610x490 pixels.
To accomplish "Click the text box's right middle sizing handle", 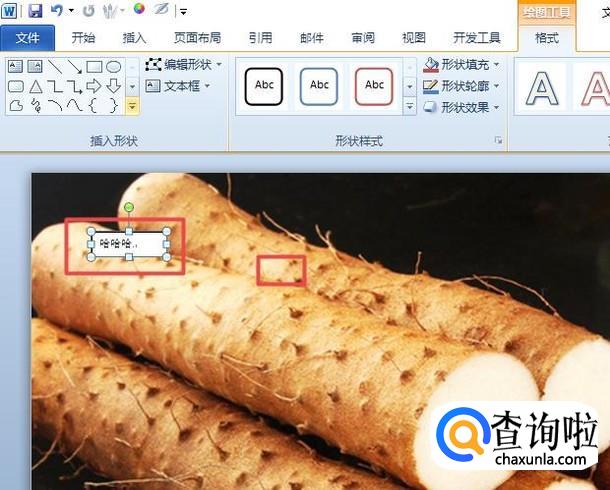I will click(x=167, y=244).
